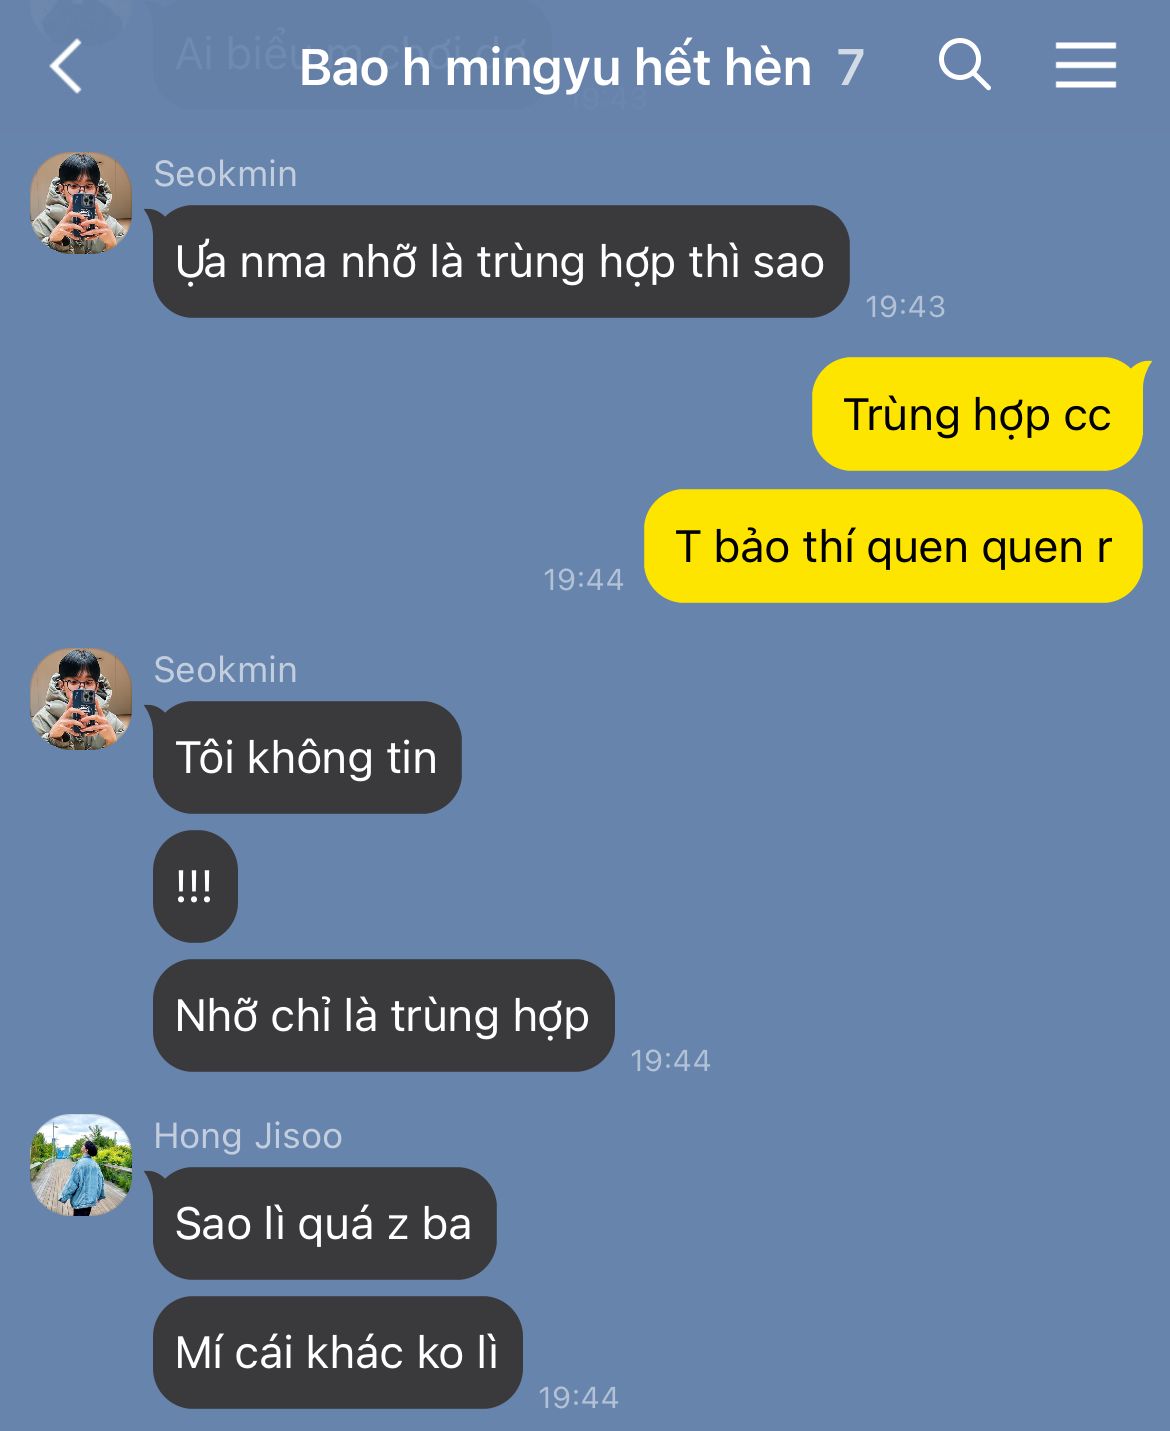Image resolution: width=1170 pixels, height=1431 pixels.
Task: Select message Ựa nma nhỡ là trùng hợp thì sao
Action: point(501,262)
